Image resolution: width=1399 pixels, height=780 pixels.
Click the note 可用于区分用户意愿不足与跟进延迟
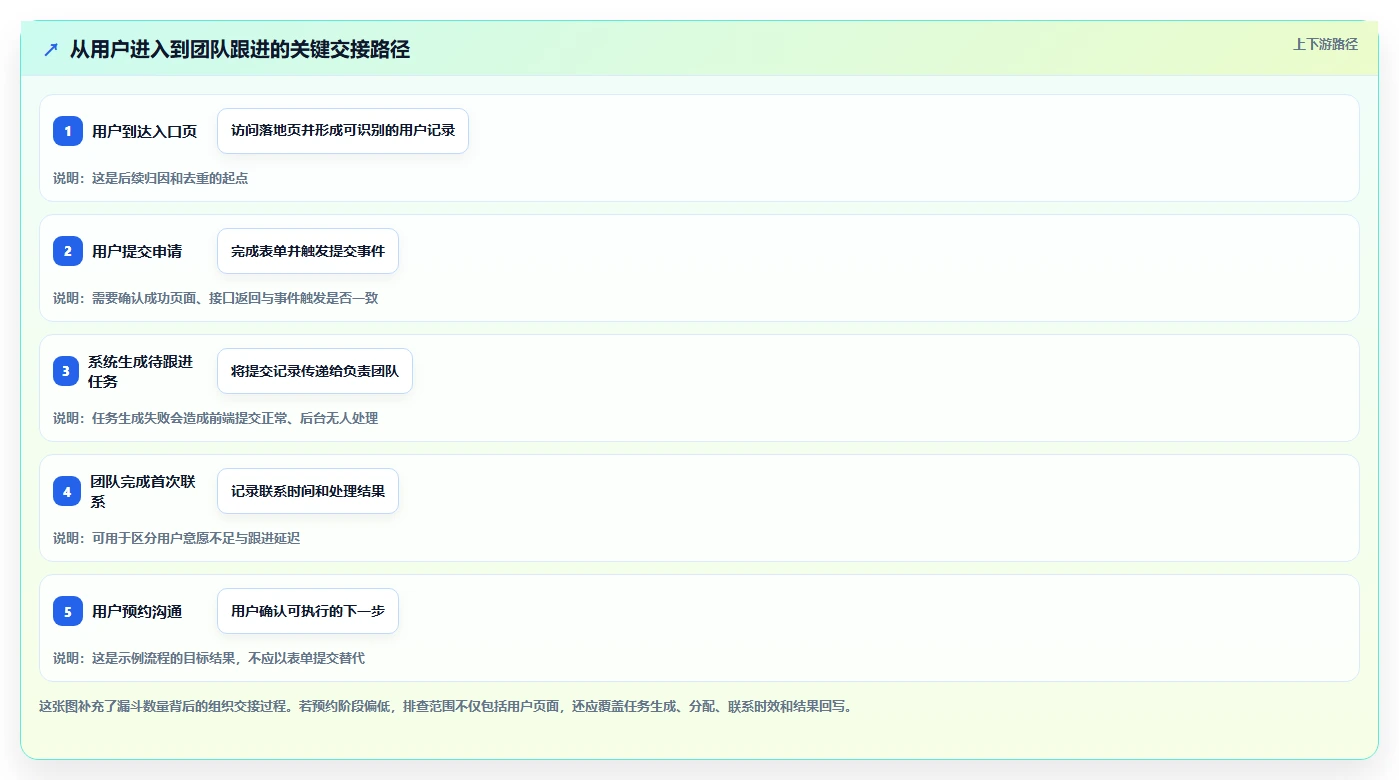[x=176, y=538]
